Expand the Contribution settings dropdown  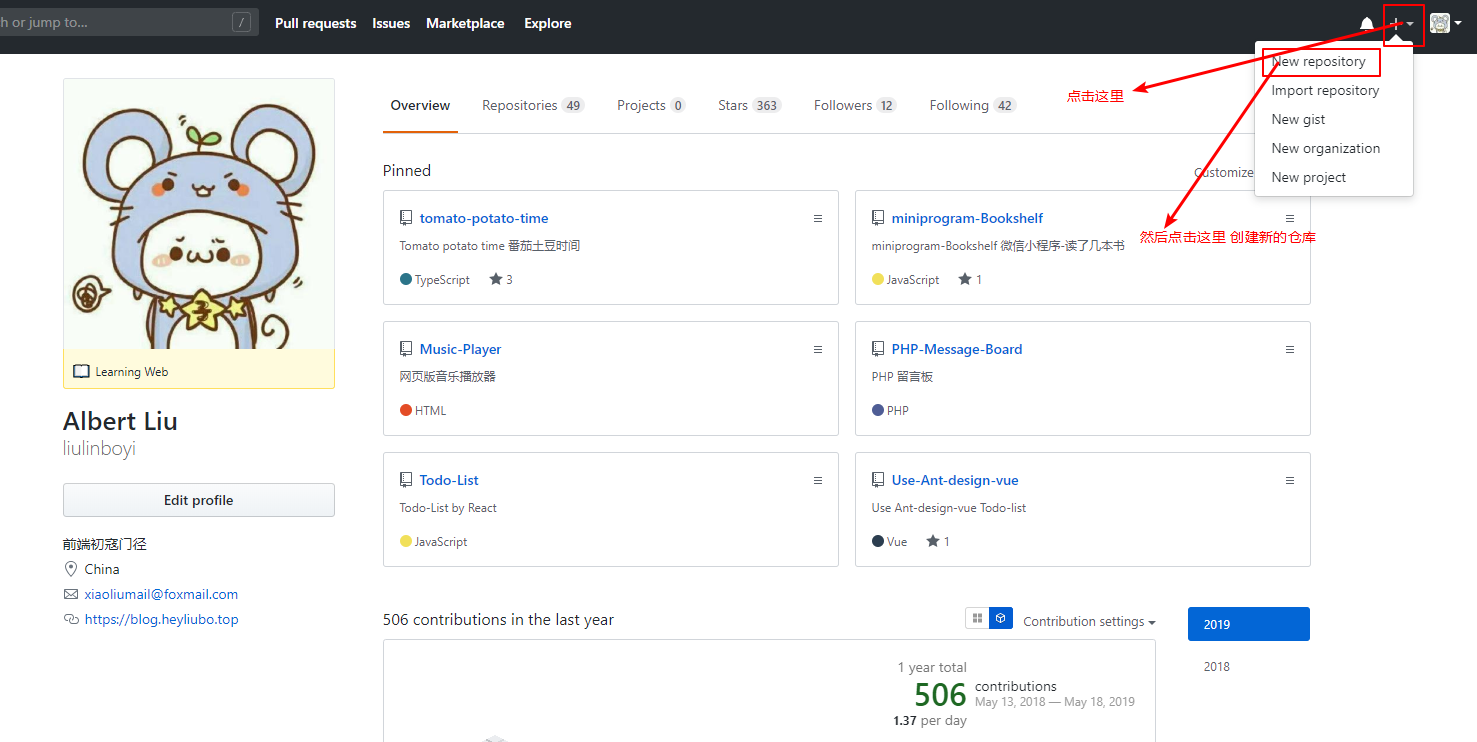[x=1089, y=622]
